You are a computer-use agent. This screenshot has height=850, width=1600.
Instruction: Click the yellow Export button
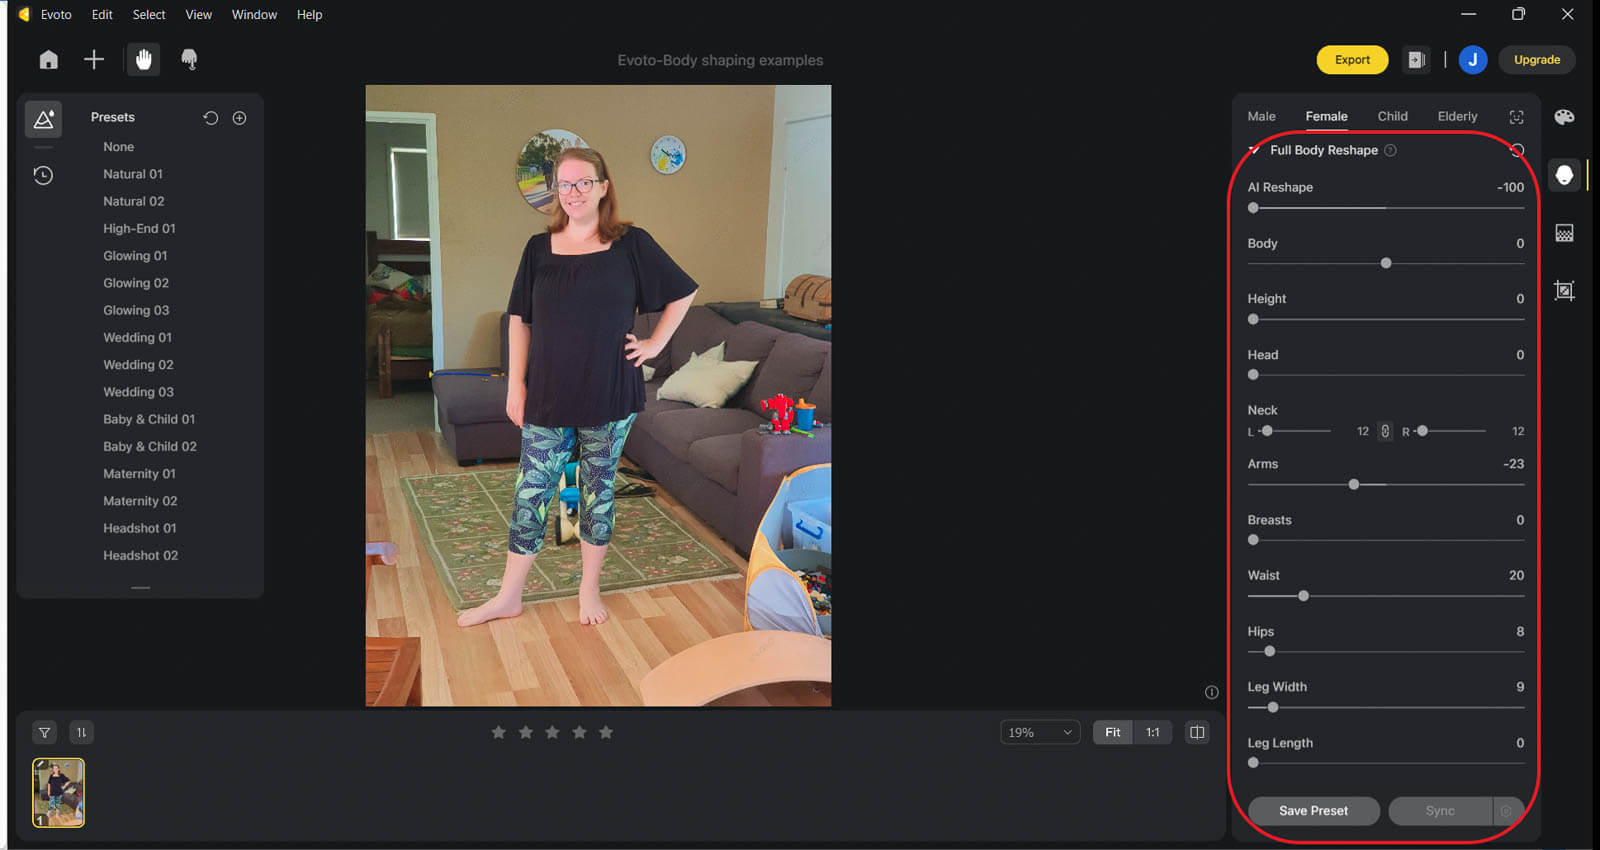pyautogui.click(x=1352, y=60)
